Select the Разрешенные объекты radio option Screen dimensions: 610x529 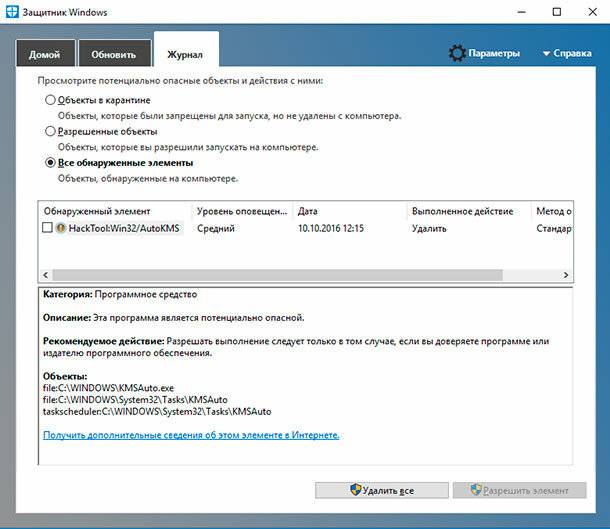point(50,131)
